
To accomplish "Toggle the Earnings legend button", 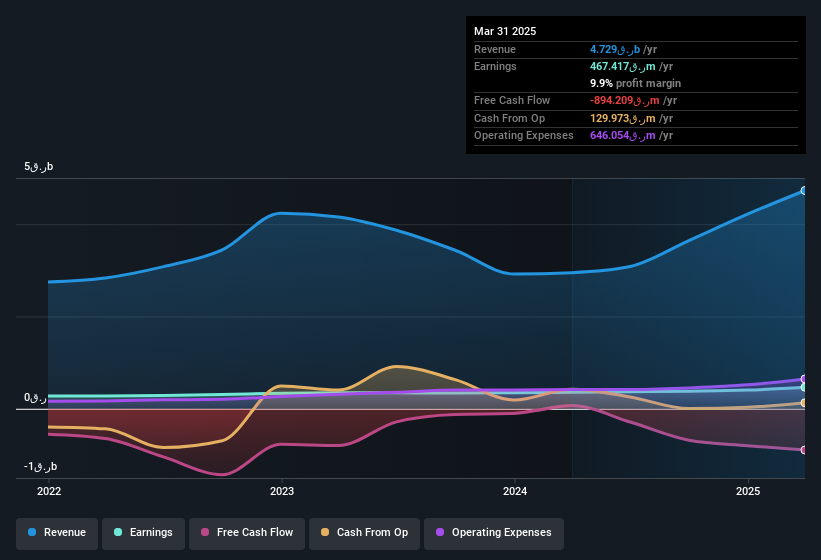I will click(143, 533).
